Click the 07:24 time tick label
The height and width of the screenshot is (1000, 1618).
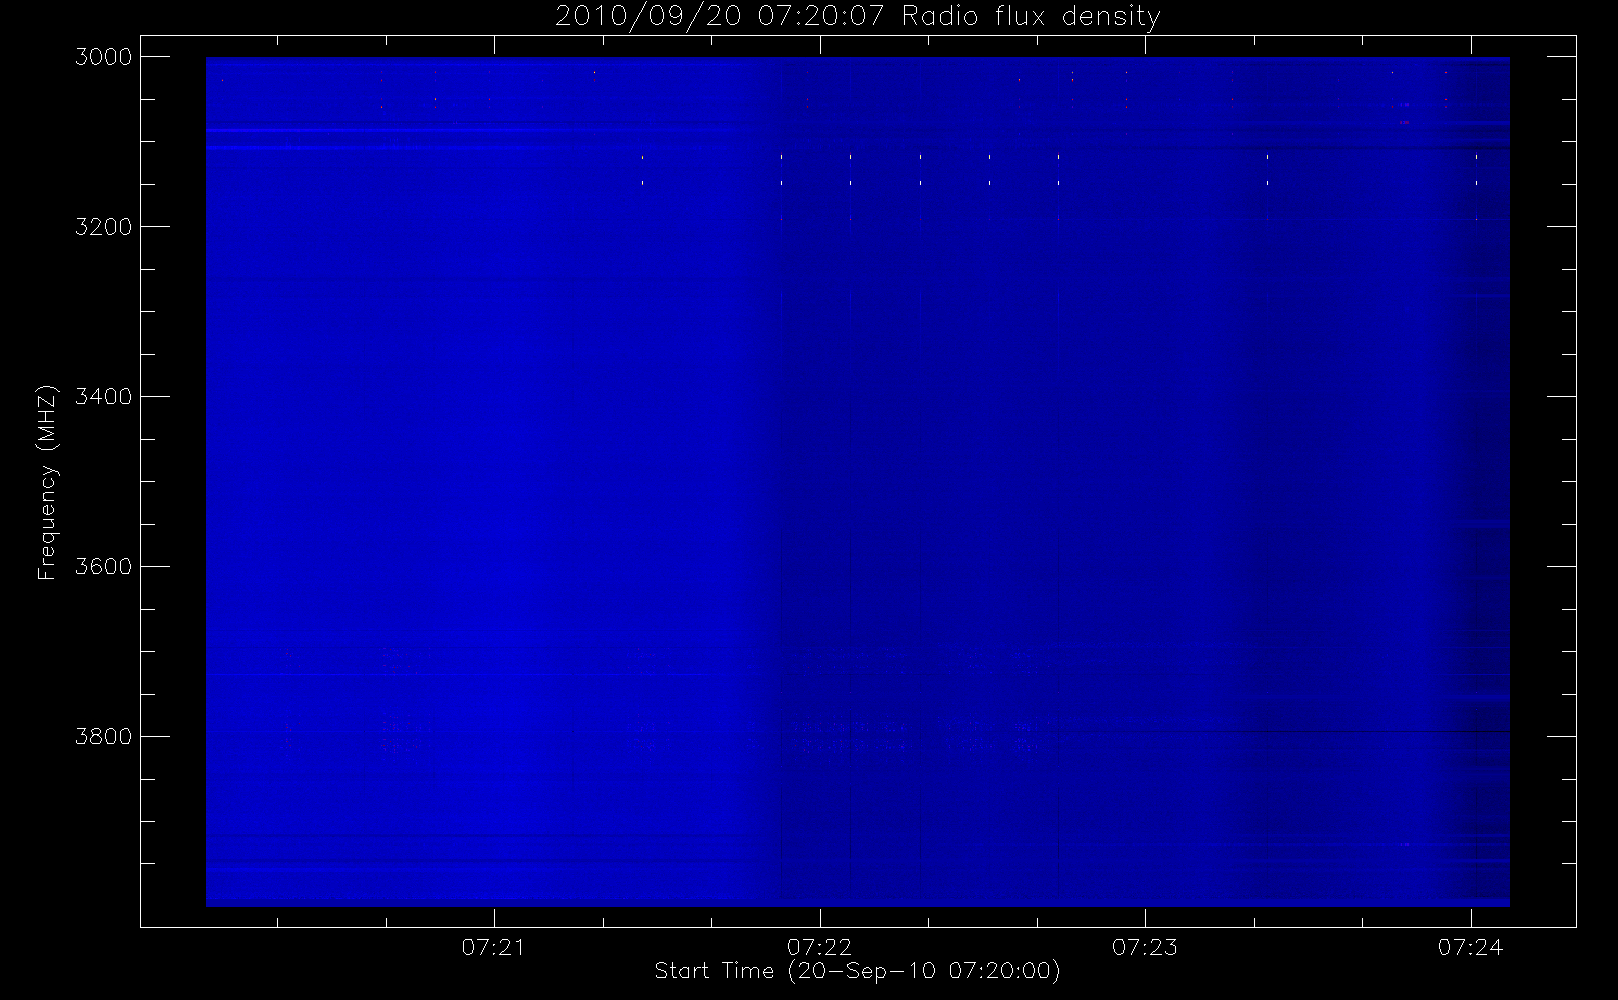coord(1470,947)
